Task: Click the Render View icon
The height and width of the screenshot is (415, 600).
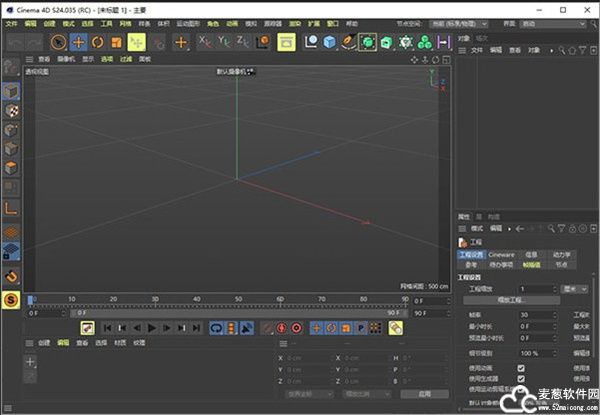Action: pos(287,42)
